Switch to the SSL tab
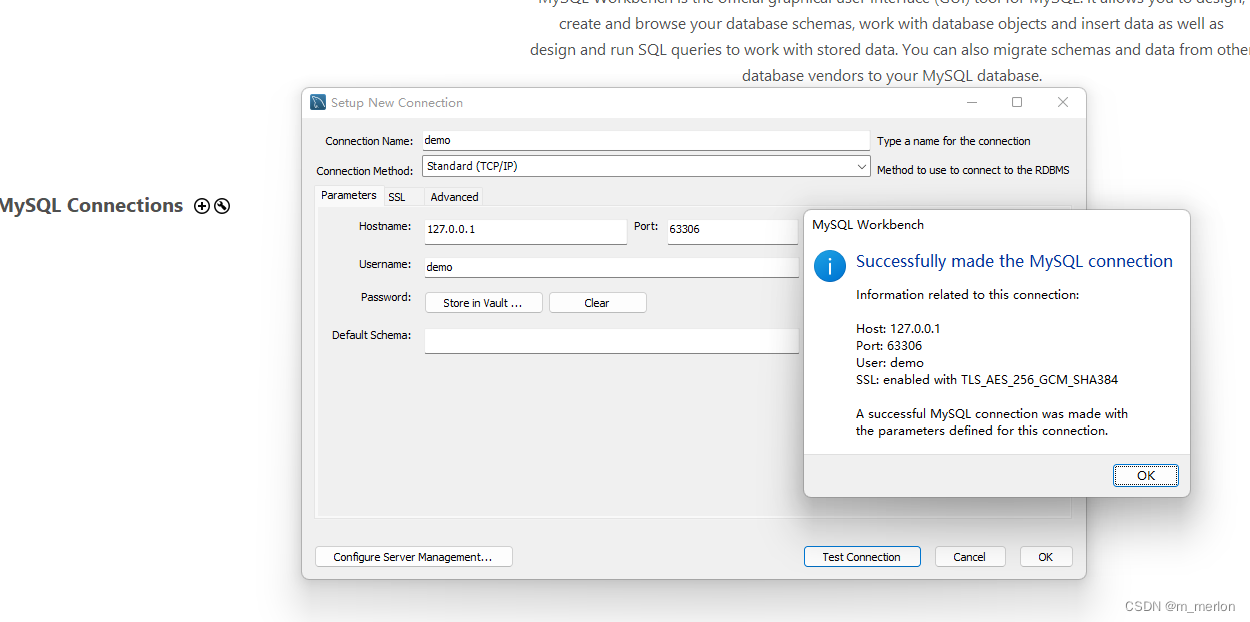Viewport: 1250px width, 622px height. [x=397, y=197]
